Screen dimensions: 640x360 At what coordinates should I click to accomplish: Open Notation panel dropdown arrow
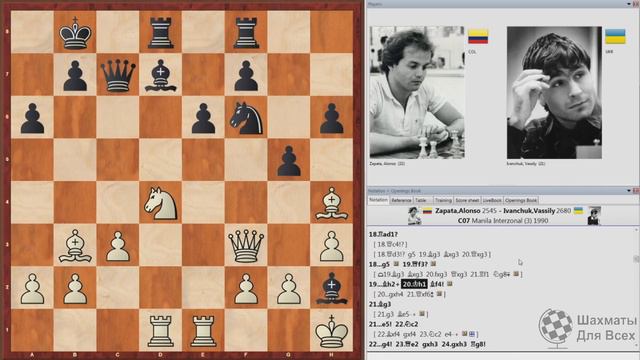coord(629,191)
